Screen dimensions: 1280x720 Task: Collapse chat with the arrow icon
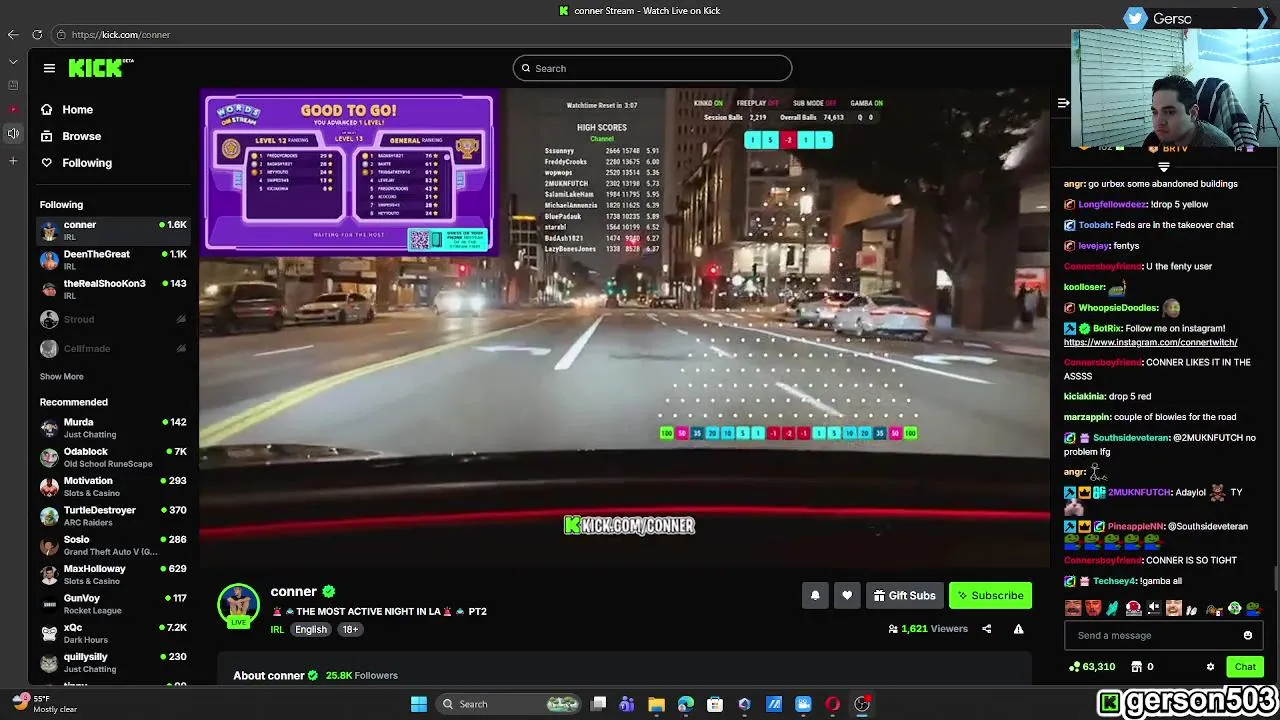tap(1063, 103)
